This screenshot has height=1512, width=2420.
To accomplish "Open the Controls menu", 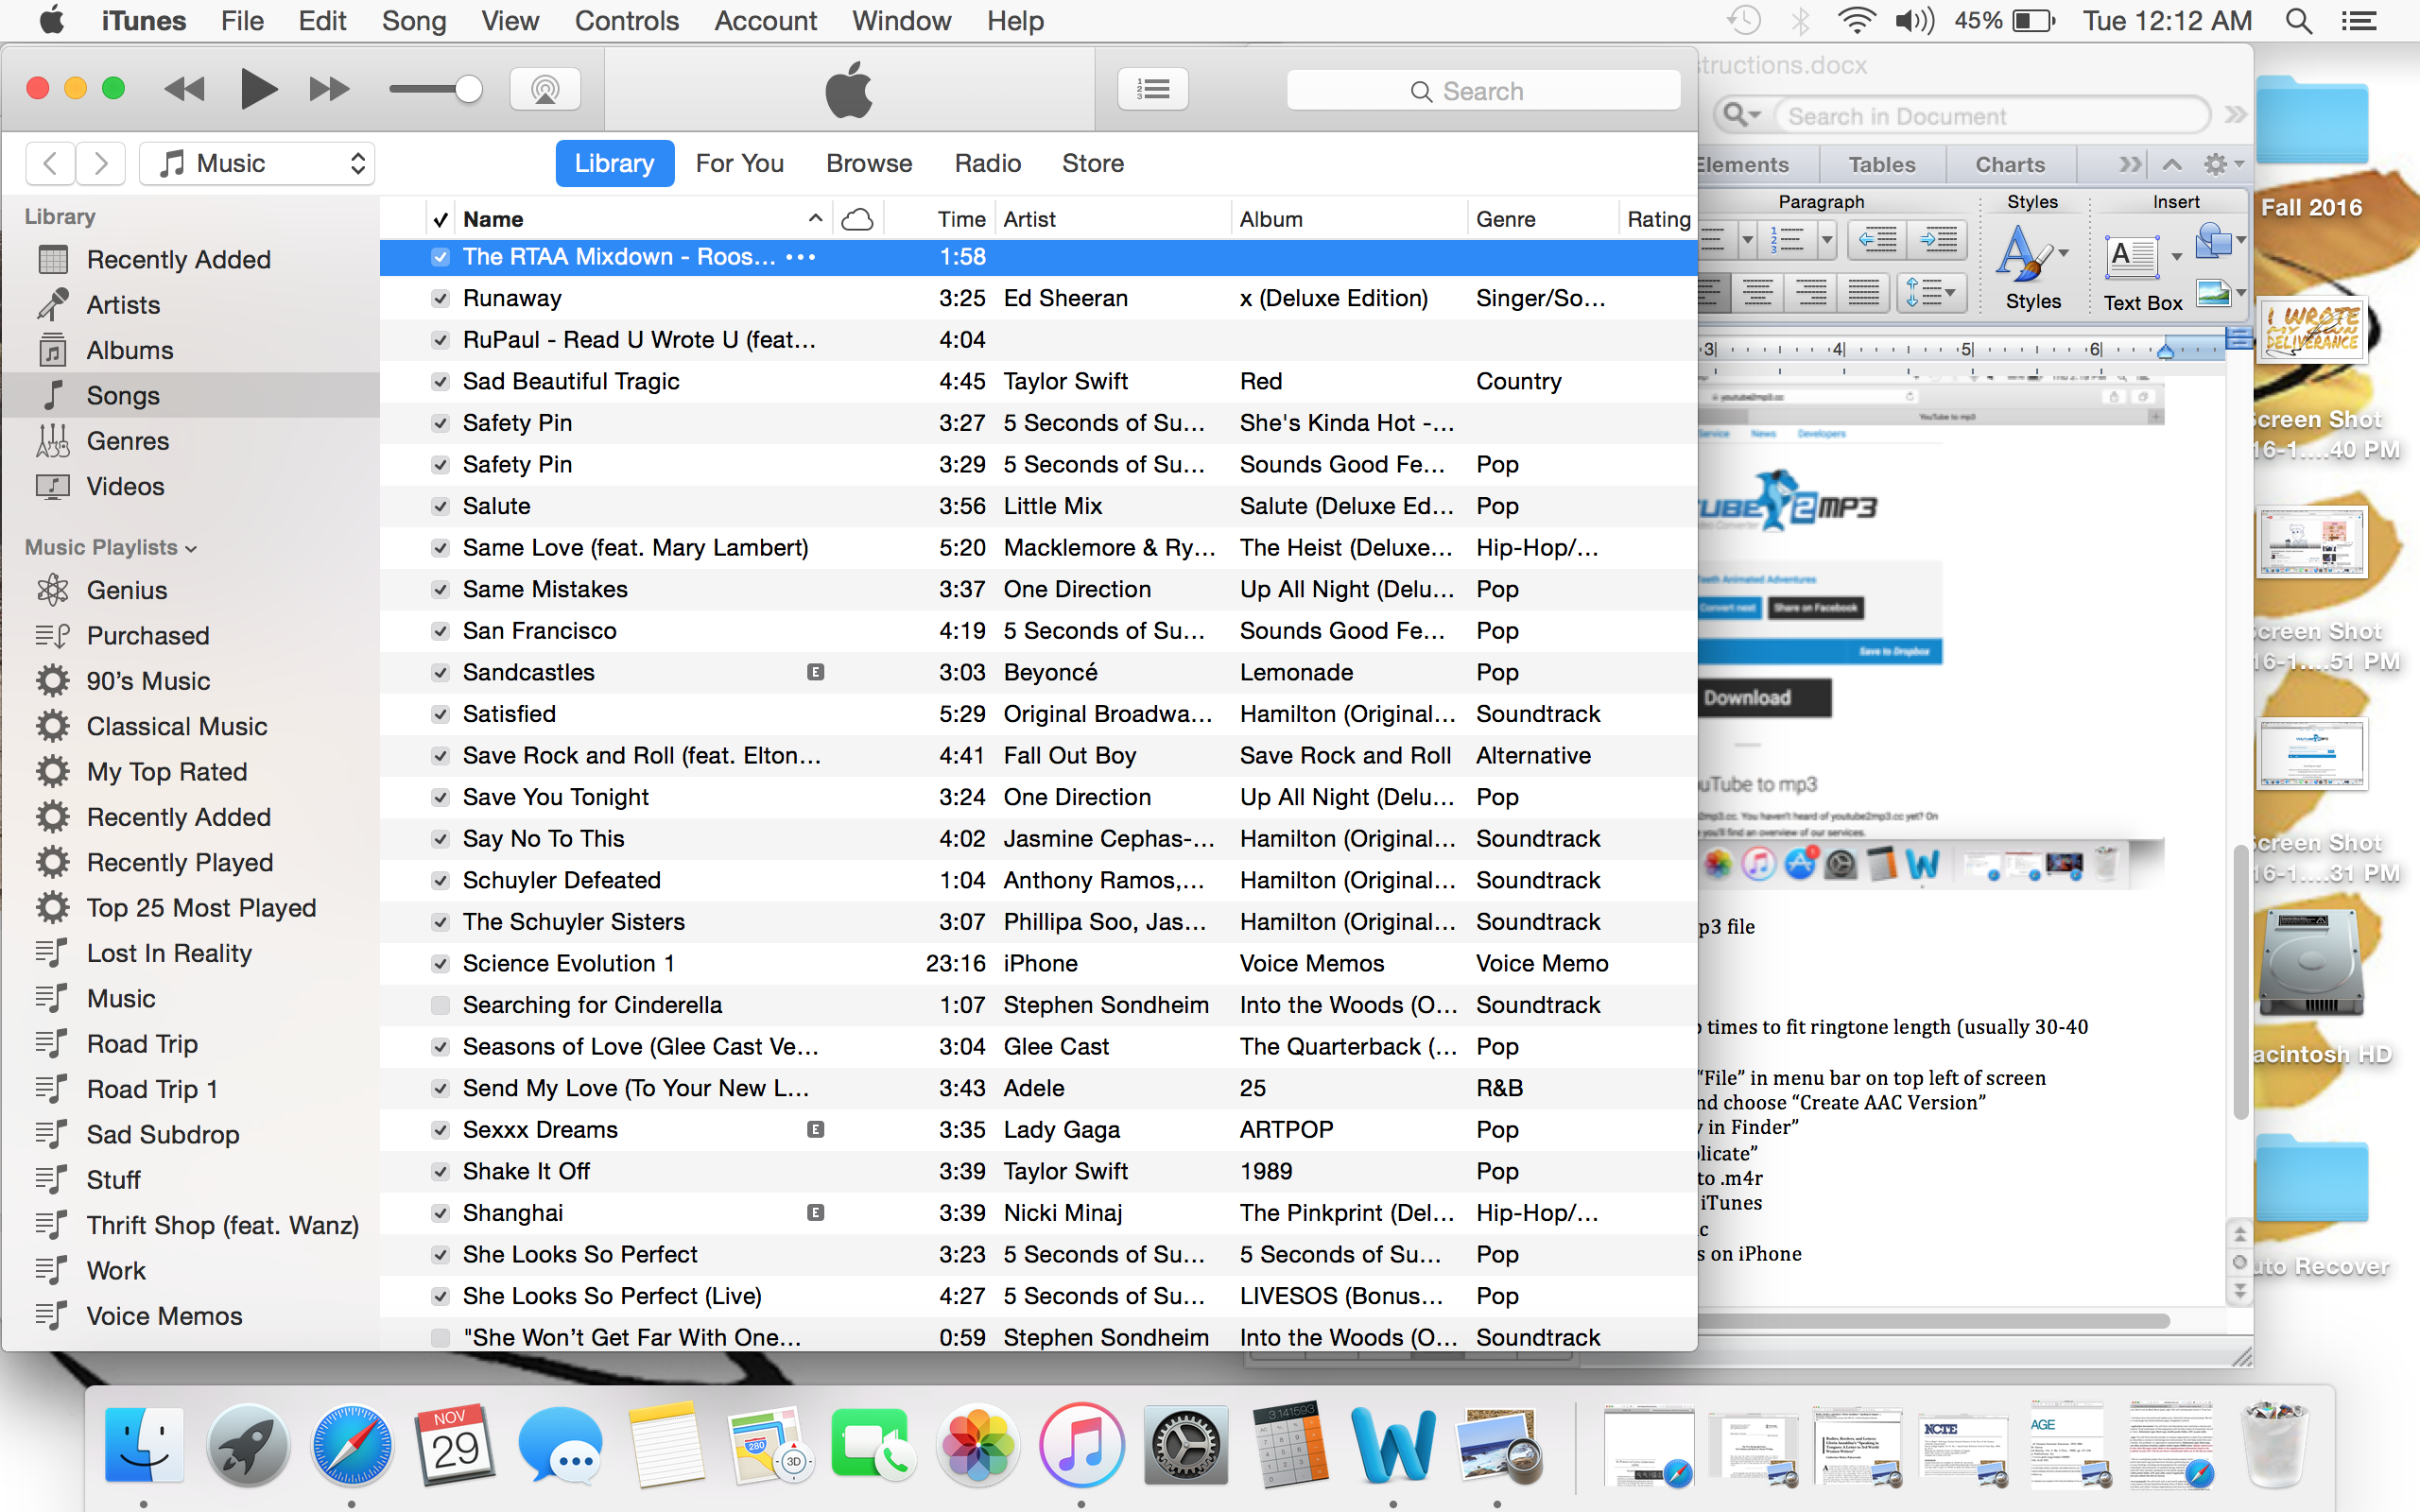I will click(626, 20).
